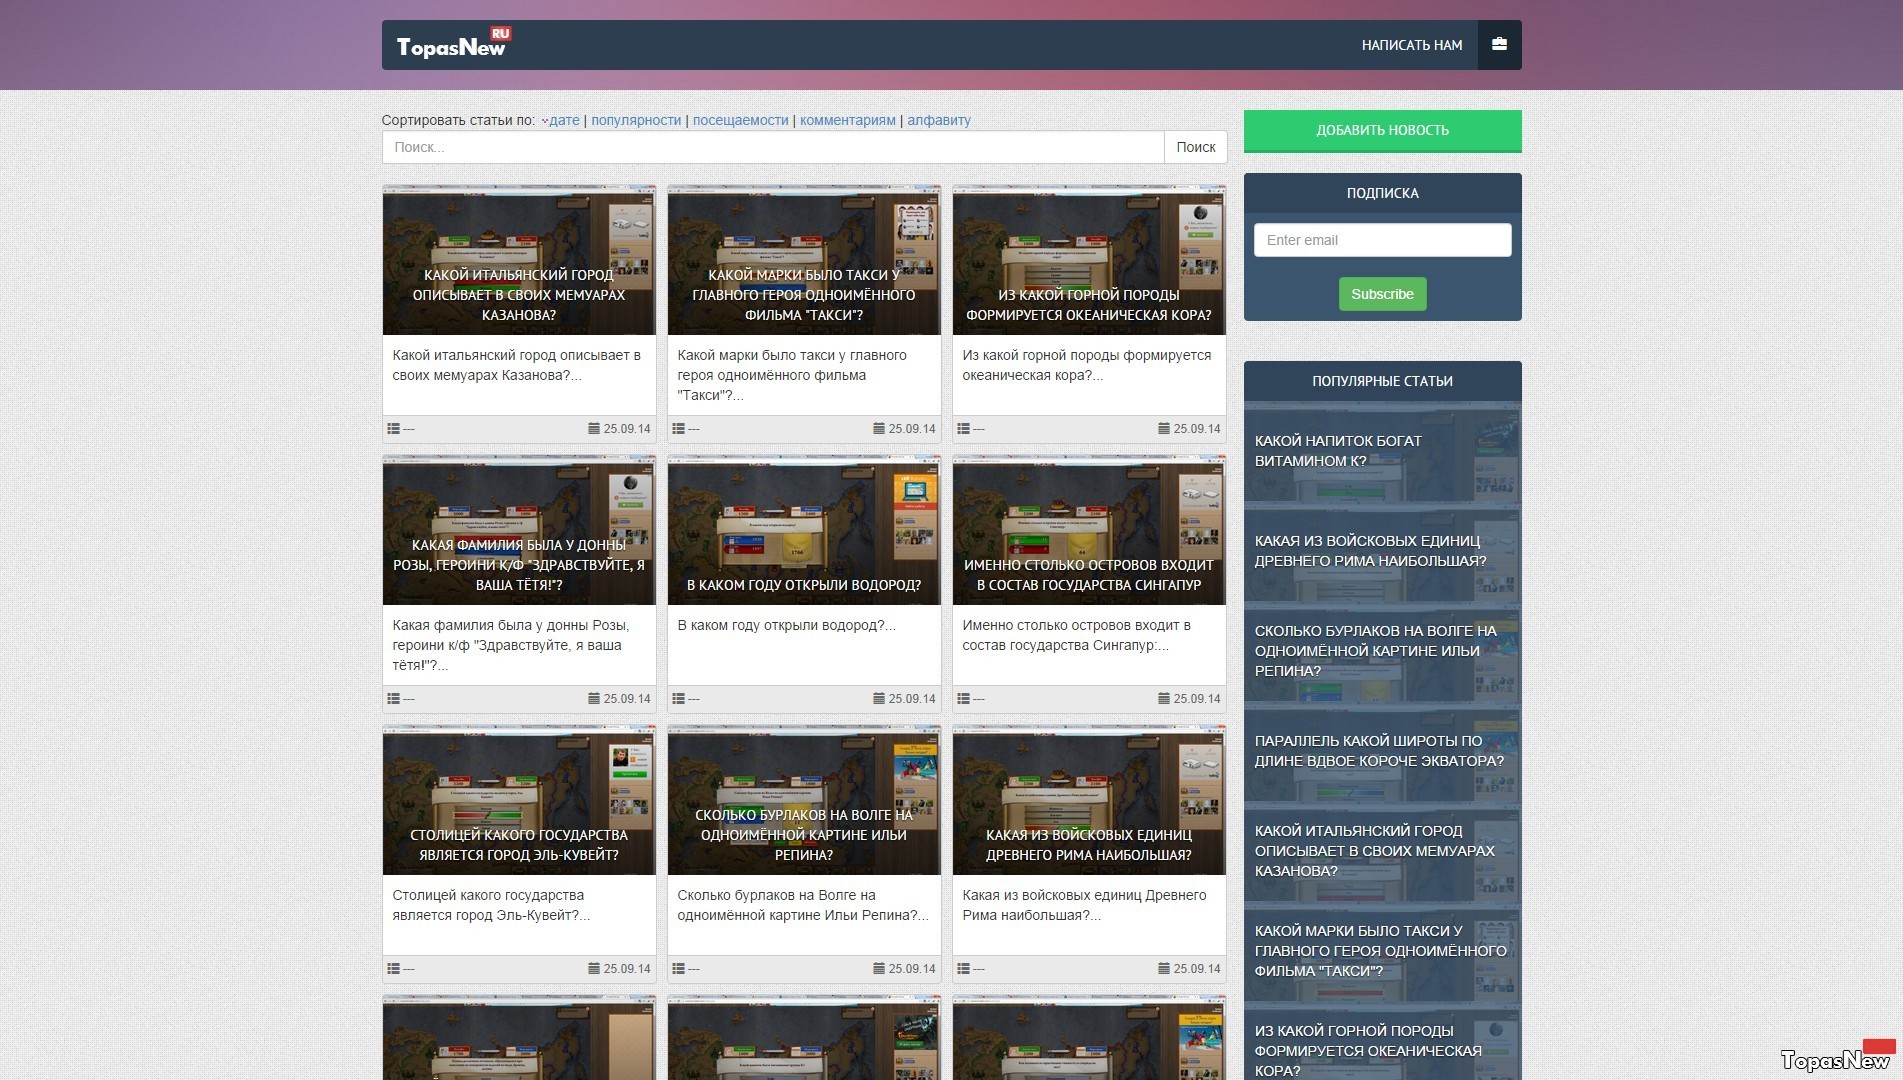Click the TopasNew RU logo
Viewport: 1903px width, 1080px height.
click(x=453, y=45)
